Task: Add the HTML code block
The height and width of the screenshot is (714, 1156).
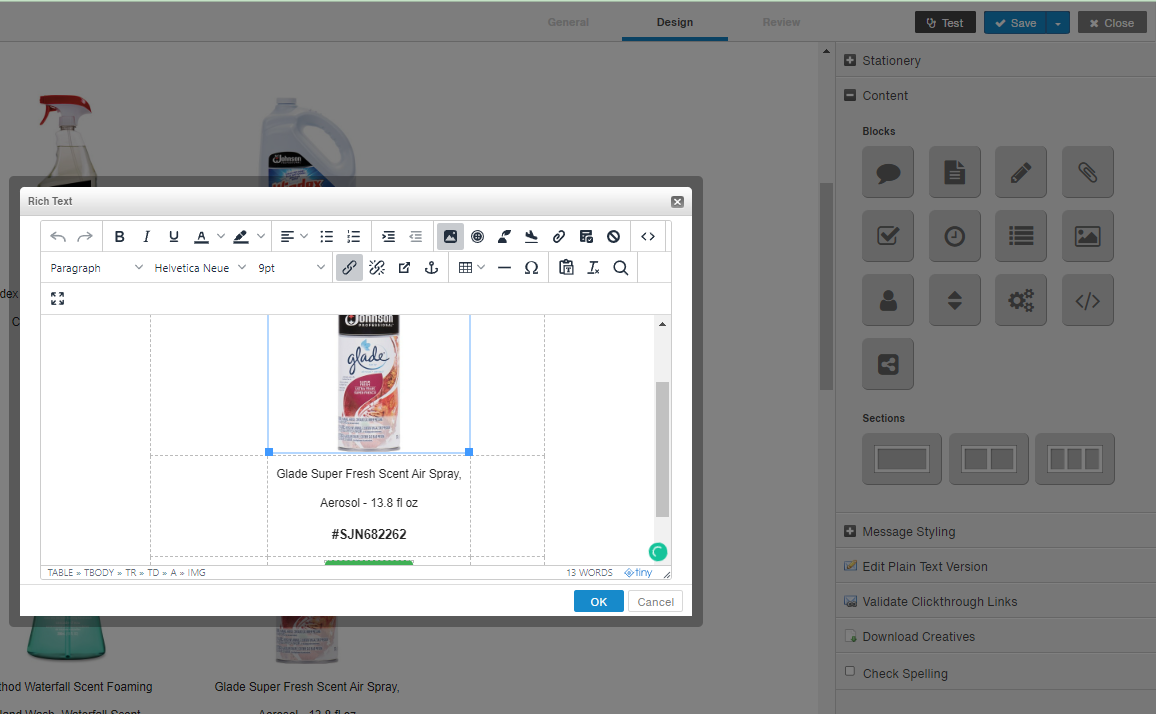Action: coord(1087,300)
